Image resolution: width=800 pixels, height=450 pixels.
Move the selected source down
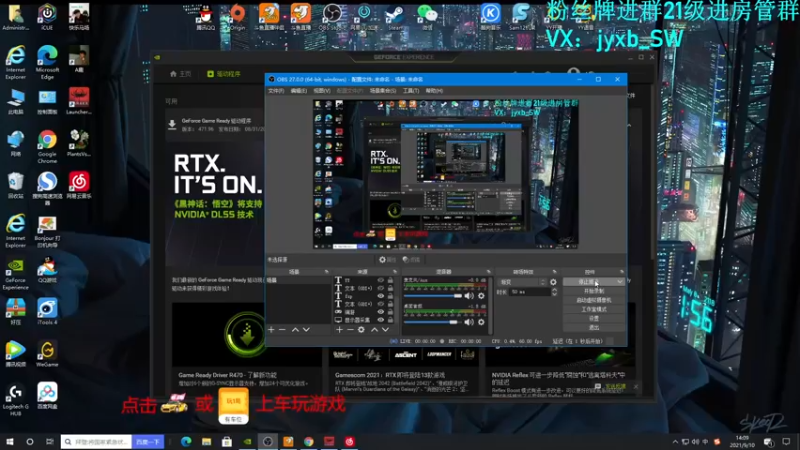point(385,330)
